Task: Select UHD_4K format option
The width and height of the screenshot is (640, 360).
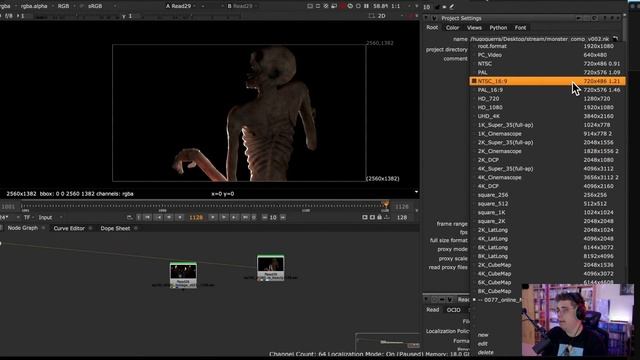Action: coord(547,116)
